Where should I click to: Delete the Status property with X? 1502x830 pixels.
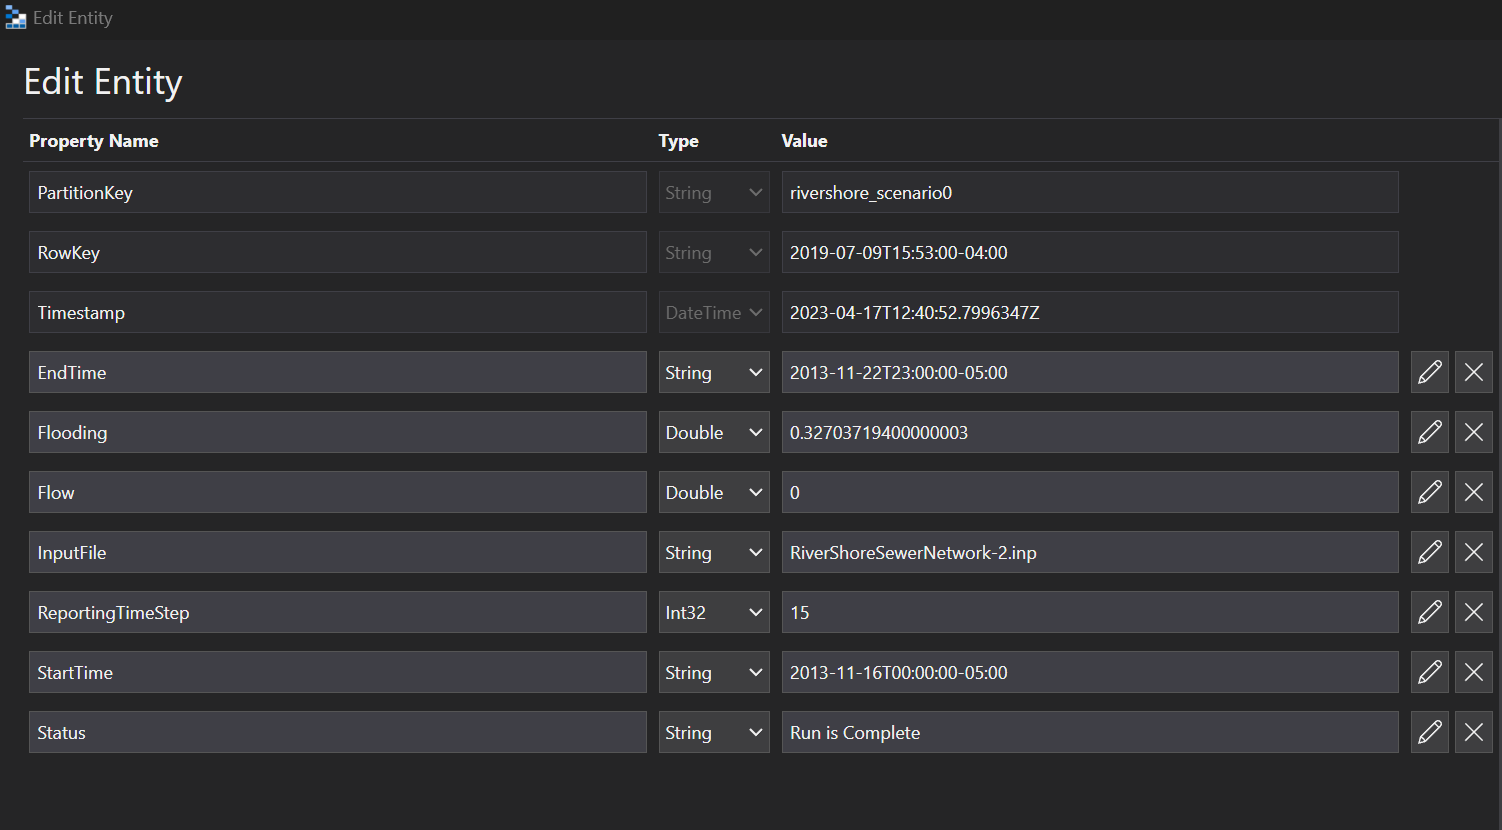tap(1474, 732)
